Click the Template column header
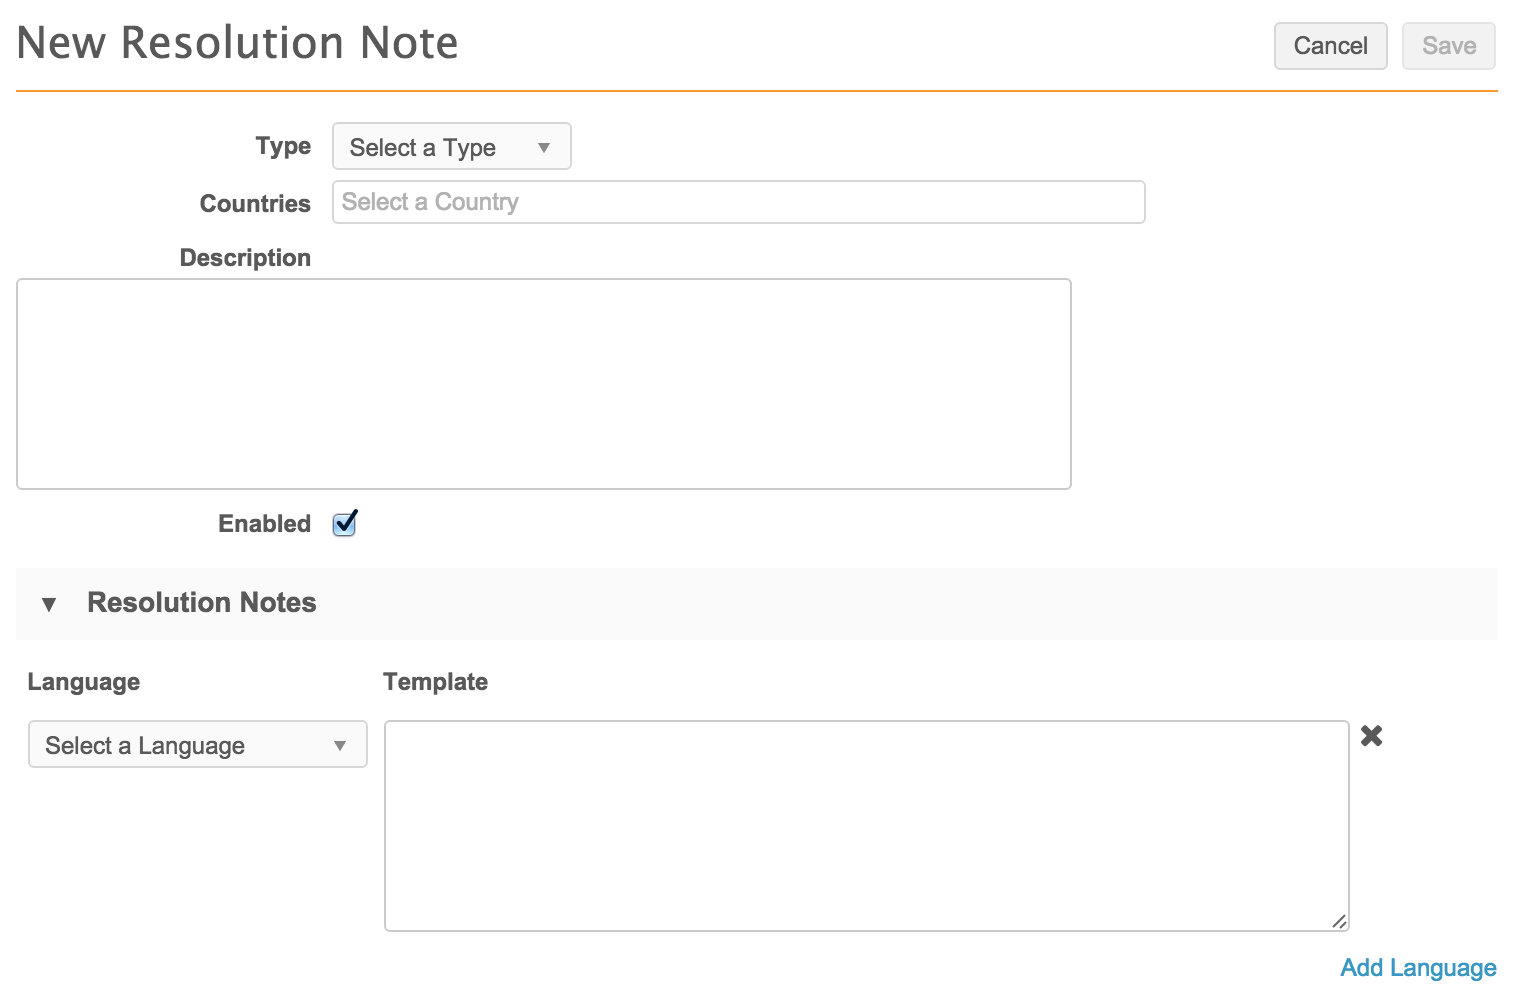The height and width of the screenshot is (1004, 1528). pyautogui.click(x=435, y=682)
